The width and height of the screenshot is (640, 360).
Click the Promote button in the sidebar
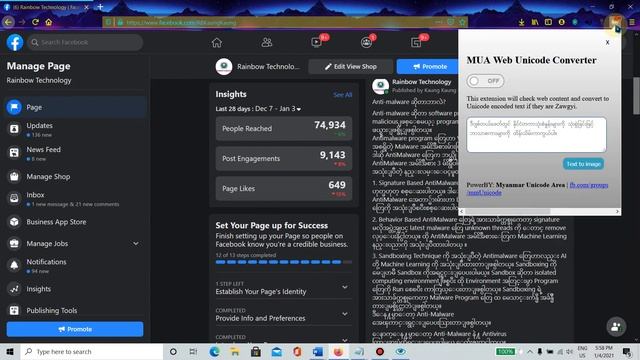point(75,329)
